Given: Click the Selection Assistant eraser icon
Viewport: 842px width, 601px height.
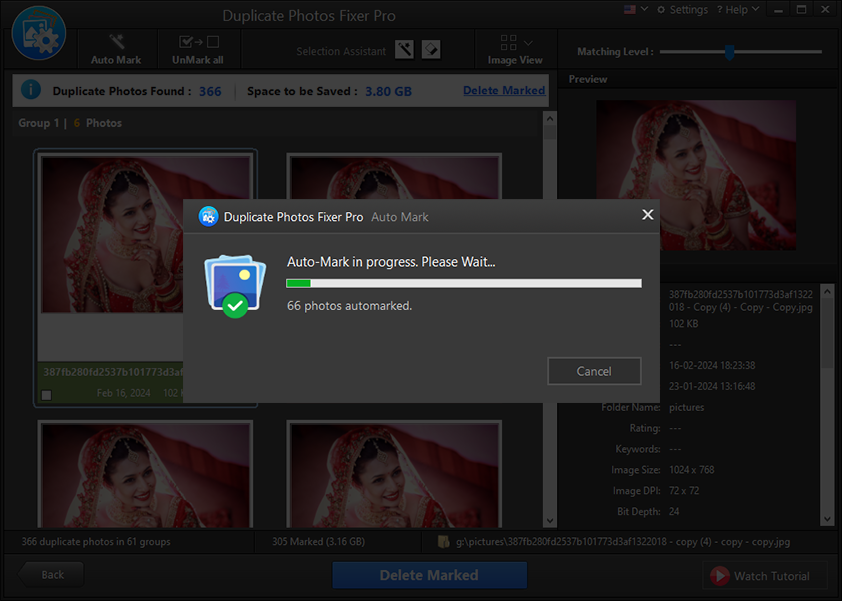Looking at the screenshot, I should (431, 50).
